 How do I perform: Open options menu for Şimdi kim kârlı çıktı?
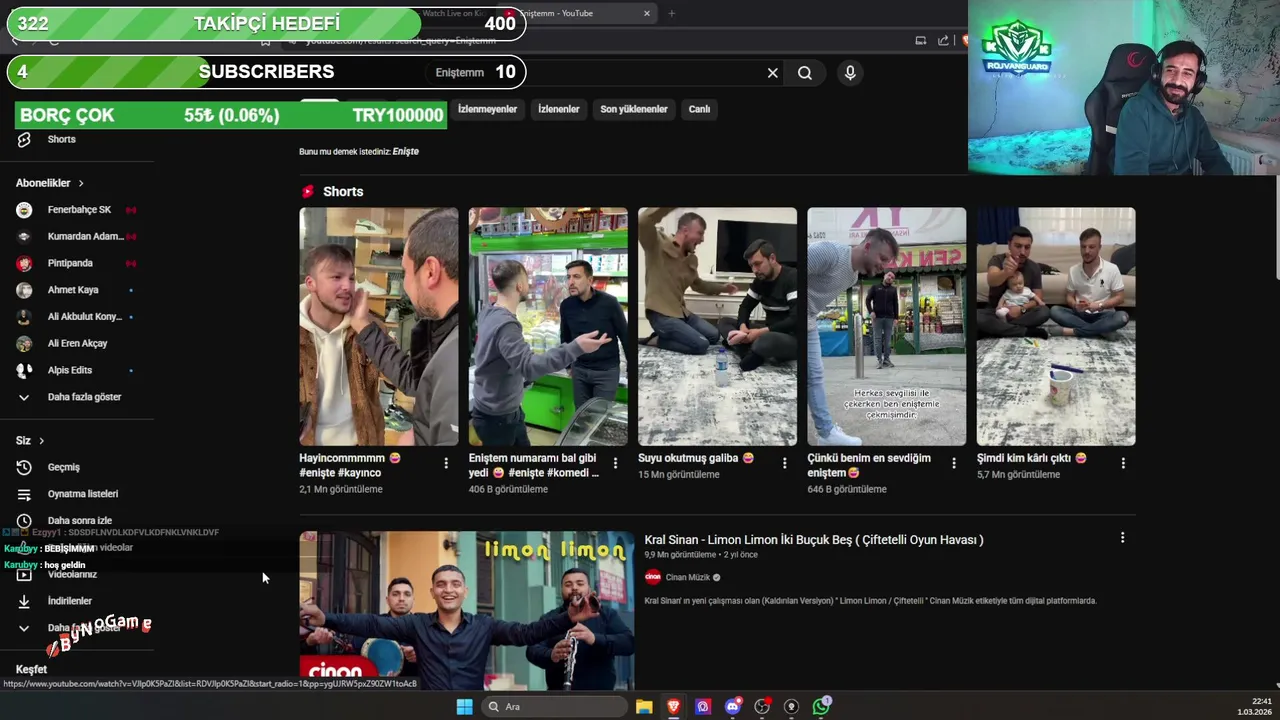coord(1123,463)
